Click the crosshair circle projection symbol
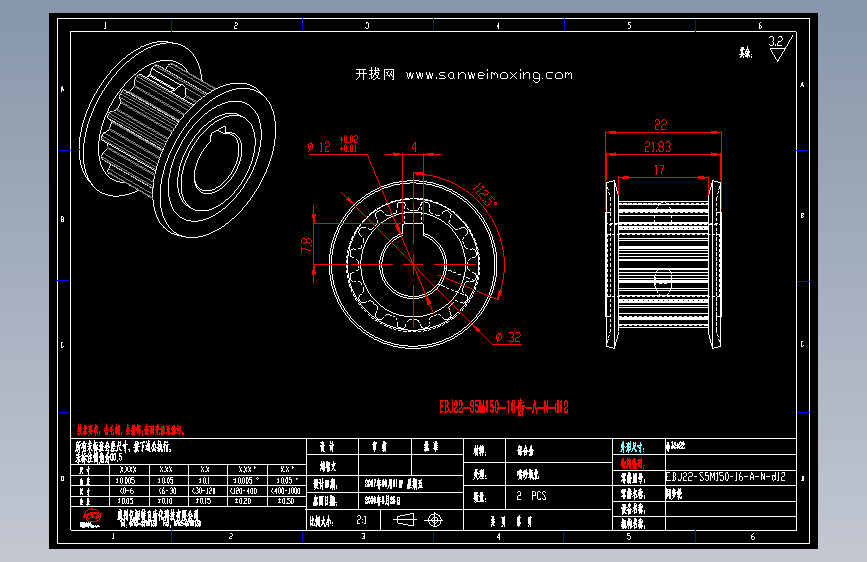 pos(435,520)
